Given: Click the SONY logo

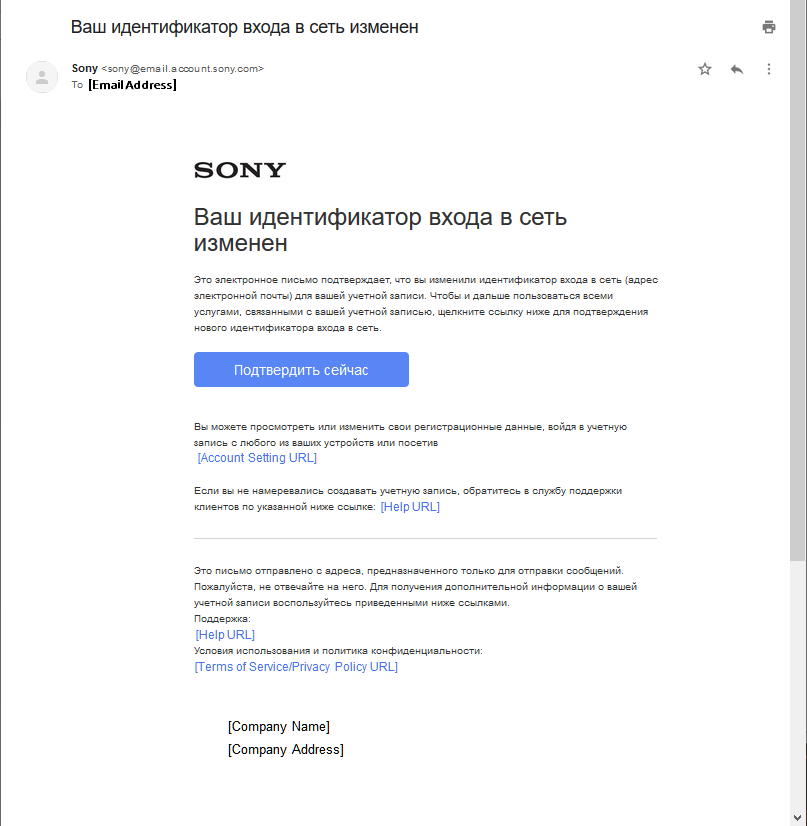Looking at the screenshot, I should 240,170.
